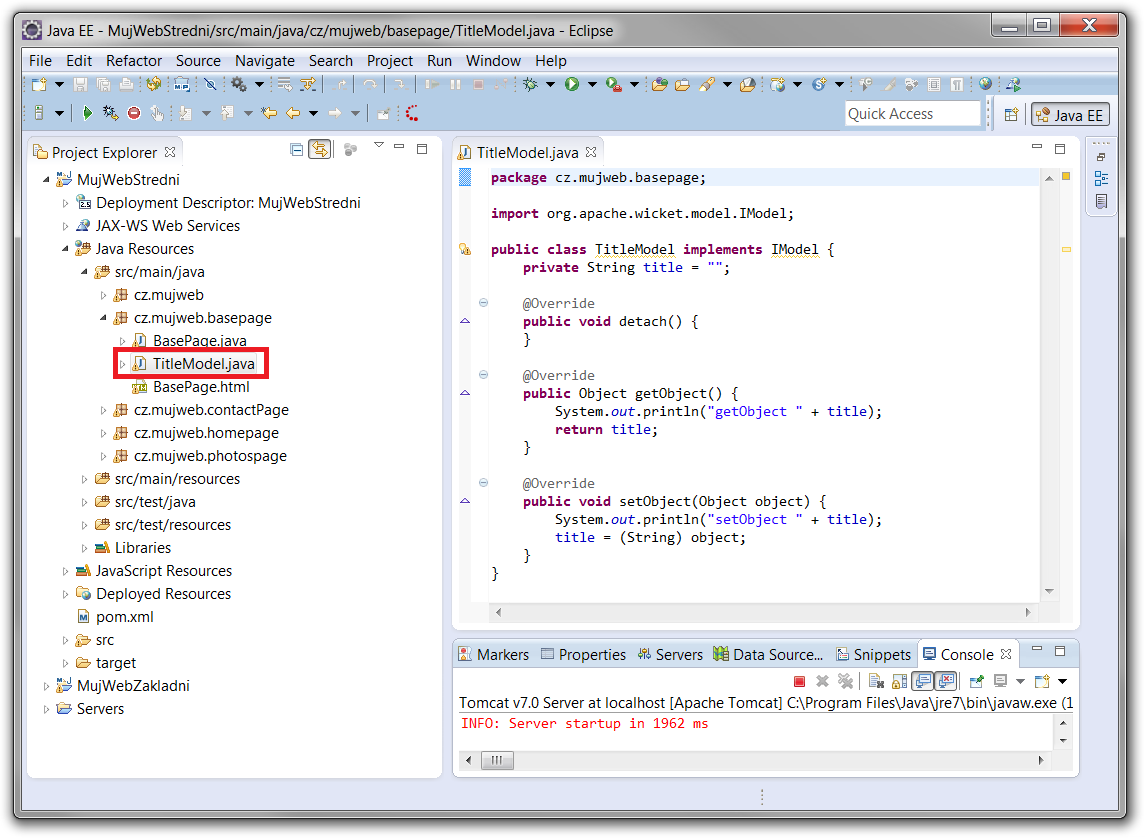
Task: Click the Quick Access search field
Action: 912,114
